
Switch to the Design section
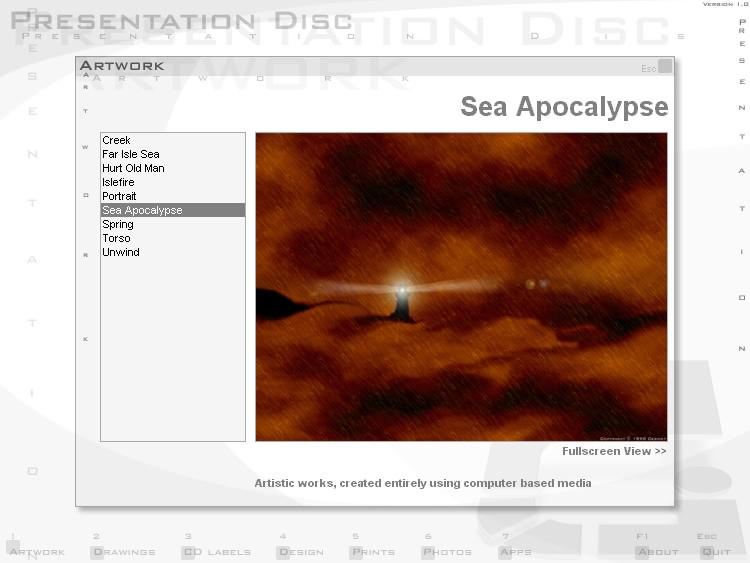(300, 551)
